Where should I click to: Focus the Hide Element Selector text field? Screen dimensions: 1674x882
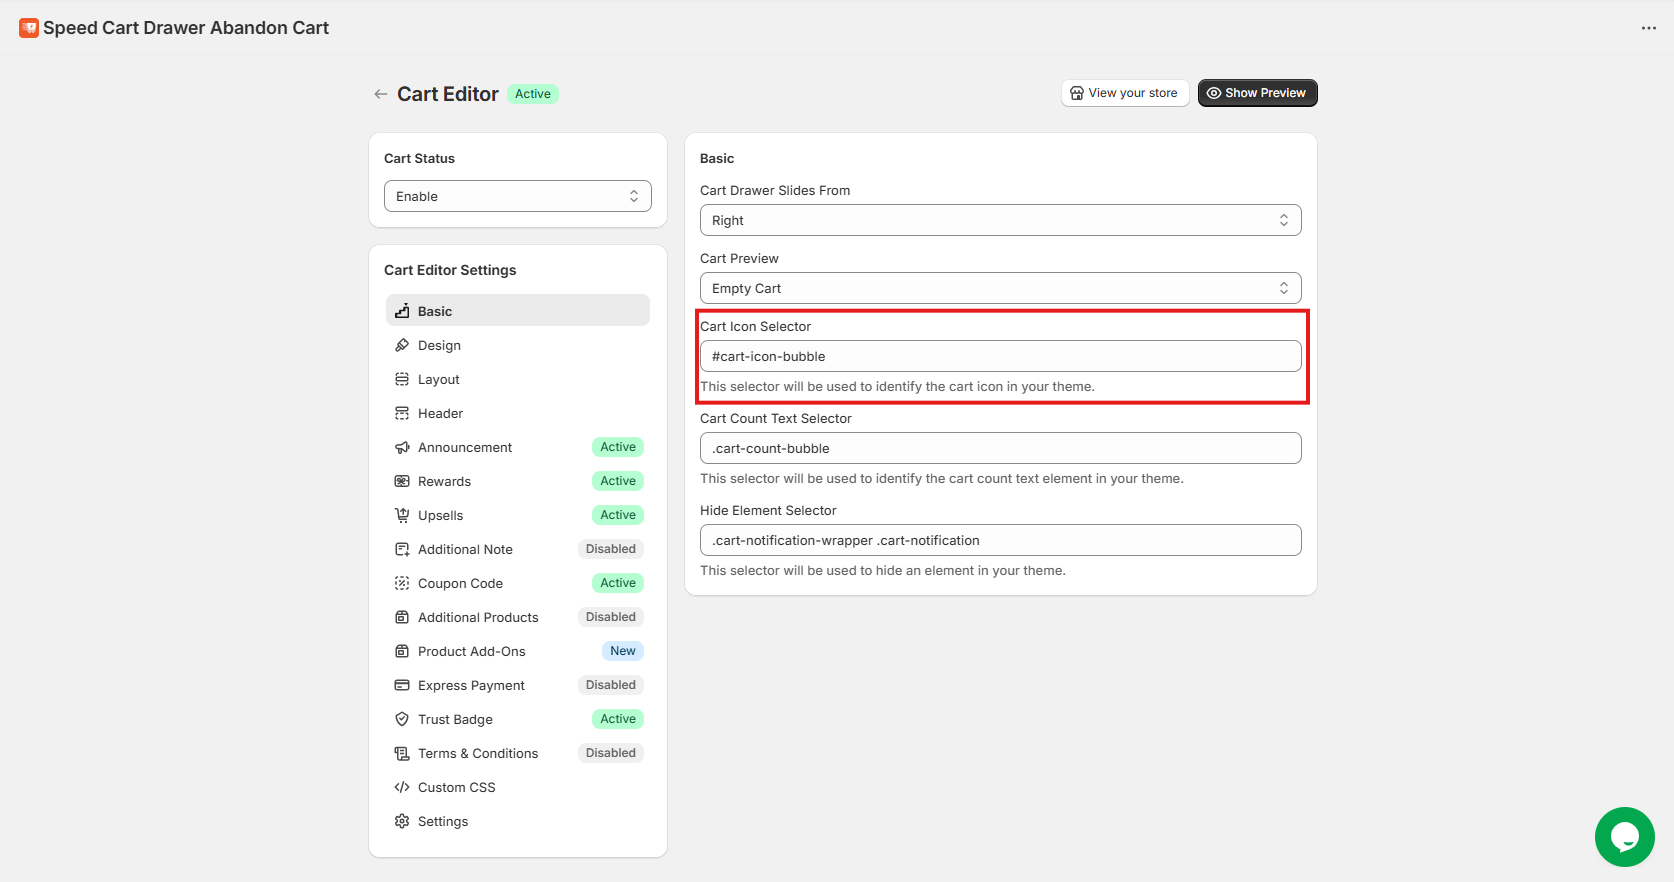[1000, 540]
